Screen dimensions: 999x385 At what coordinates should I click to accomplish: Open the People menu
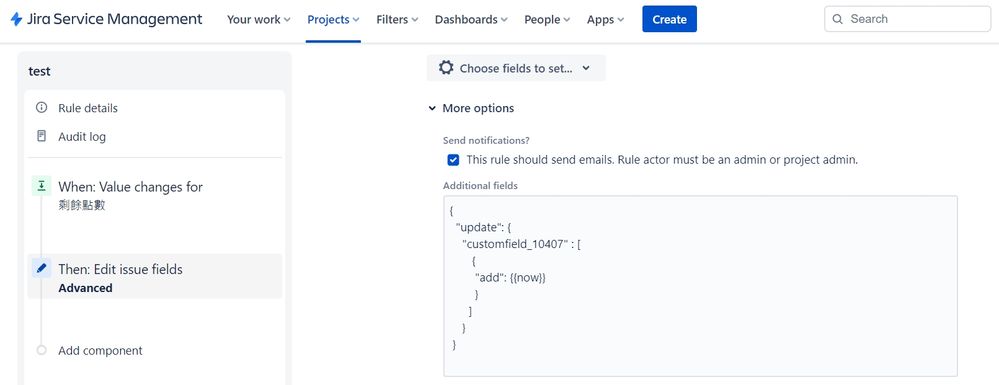point(547,20)
